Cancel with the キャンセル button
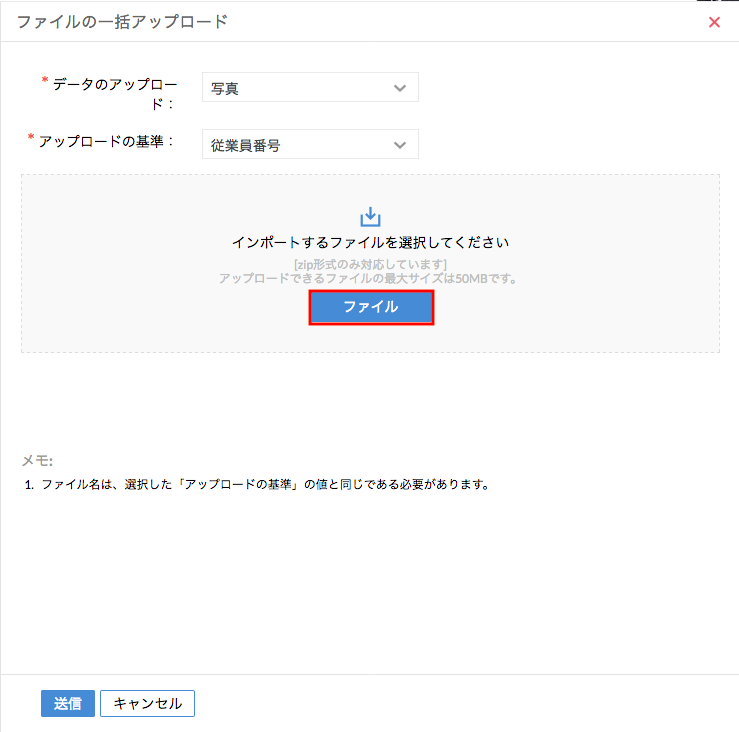Screen dimensions: 739x732 (147, 703)
